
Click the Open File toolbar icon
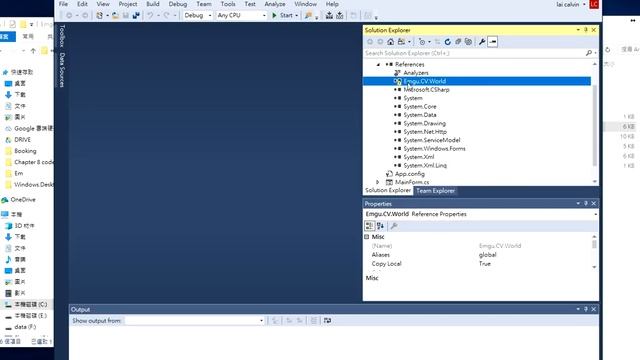click(x=115, y=16)
